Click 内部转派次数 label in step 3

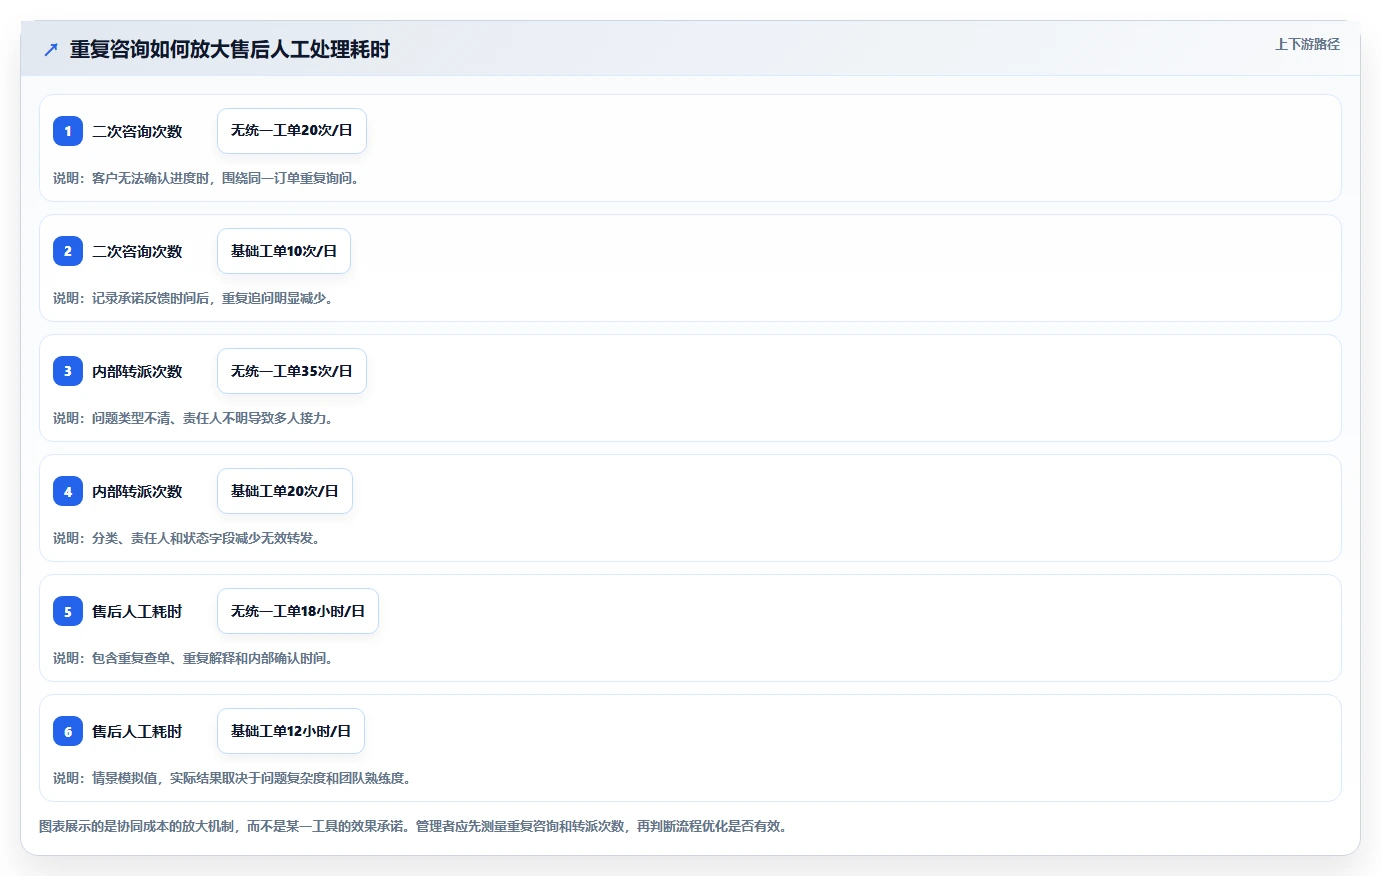click(x=137, y=371)
